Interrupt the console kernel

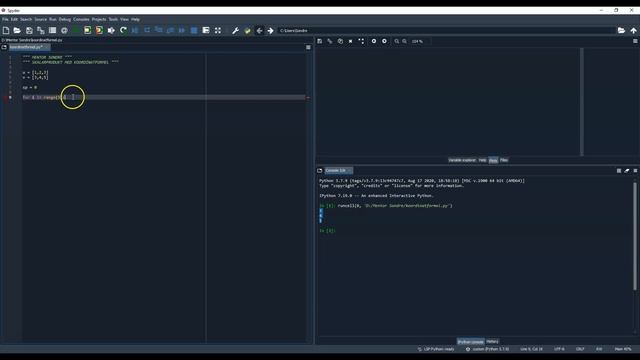pyautogui.click(x=619, y=171)
